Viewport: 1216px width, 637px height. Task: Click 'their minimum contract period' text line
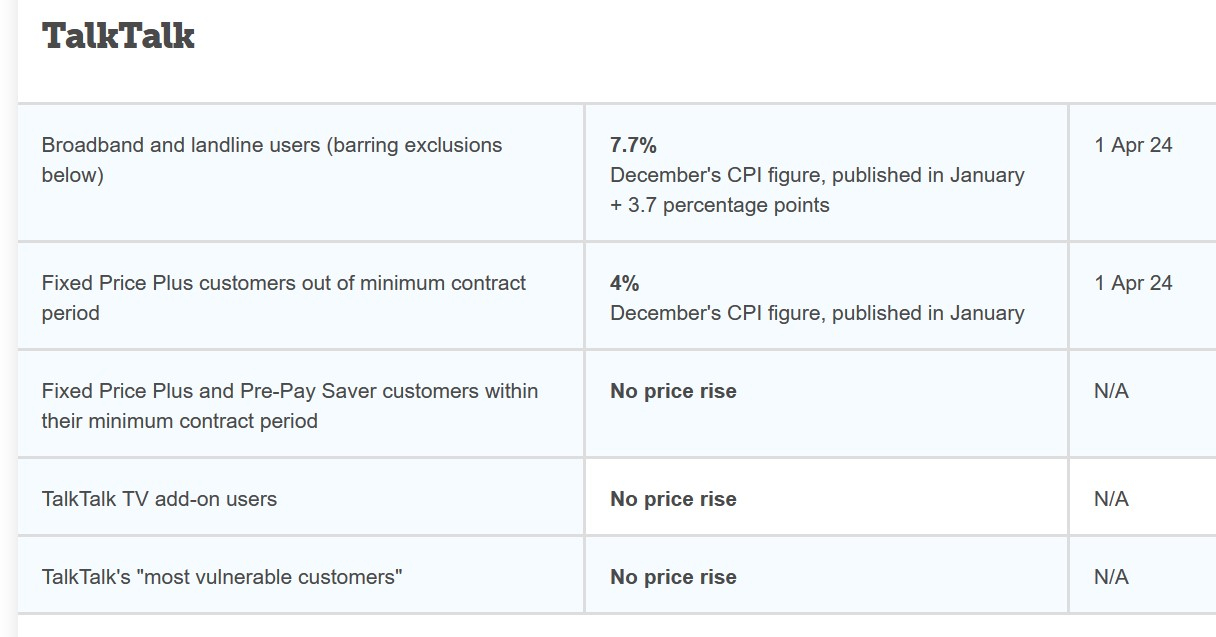coord(179,421)
